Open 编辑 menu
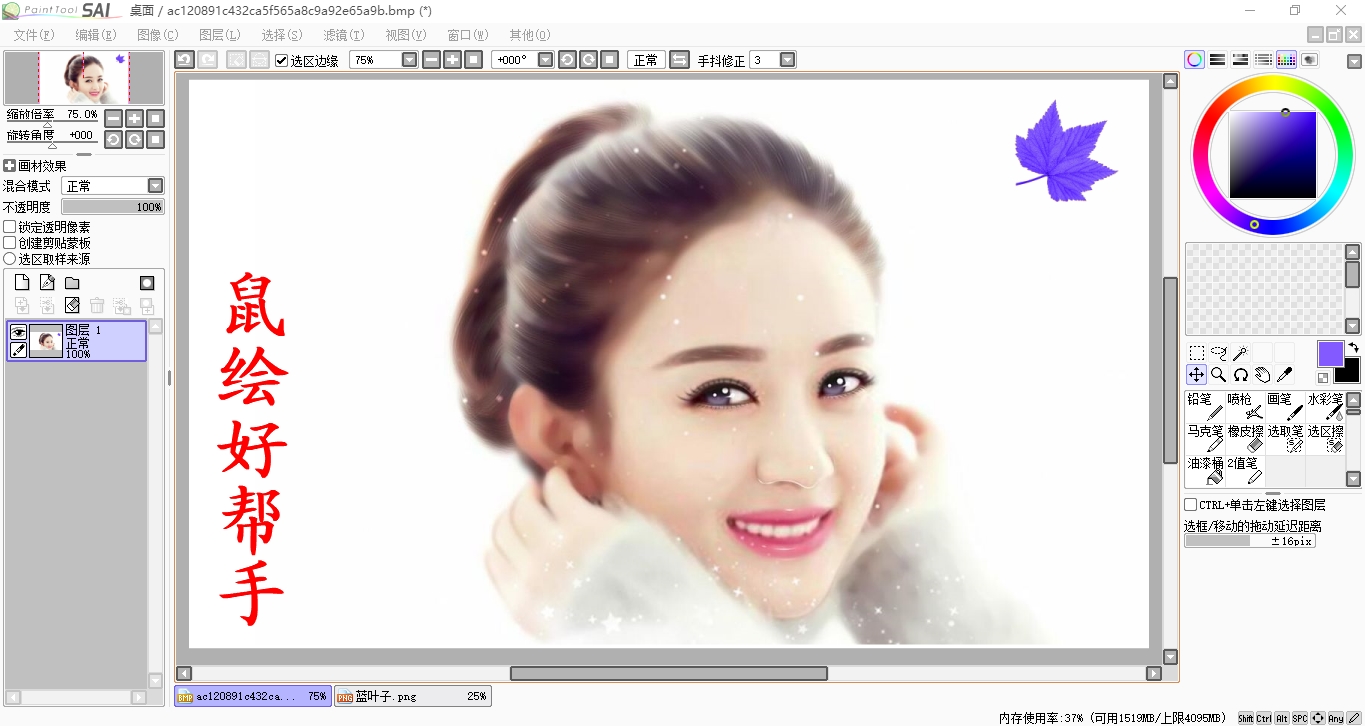The image size is (1365, 726). coord(96,35)
